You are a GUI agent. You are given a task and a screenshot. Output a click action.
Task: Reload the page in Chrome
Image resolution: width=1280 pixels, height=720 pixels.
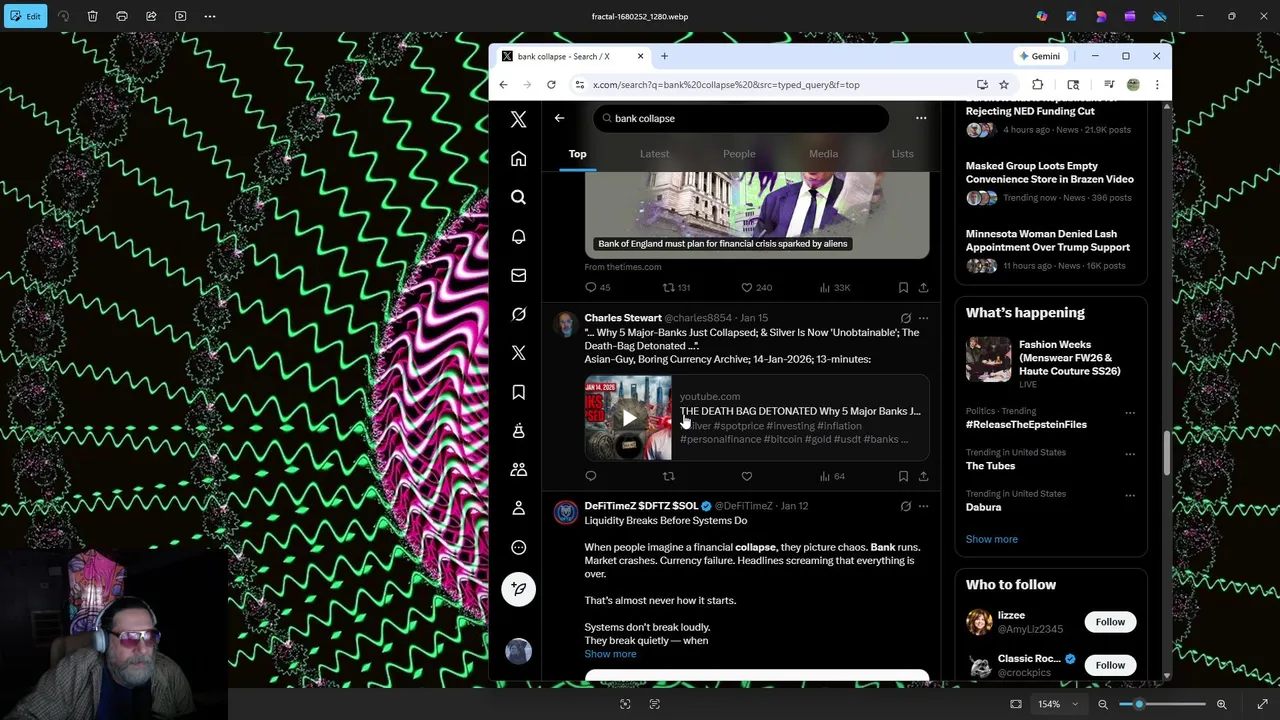click(x=551, y=85)
